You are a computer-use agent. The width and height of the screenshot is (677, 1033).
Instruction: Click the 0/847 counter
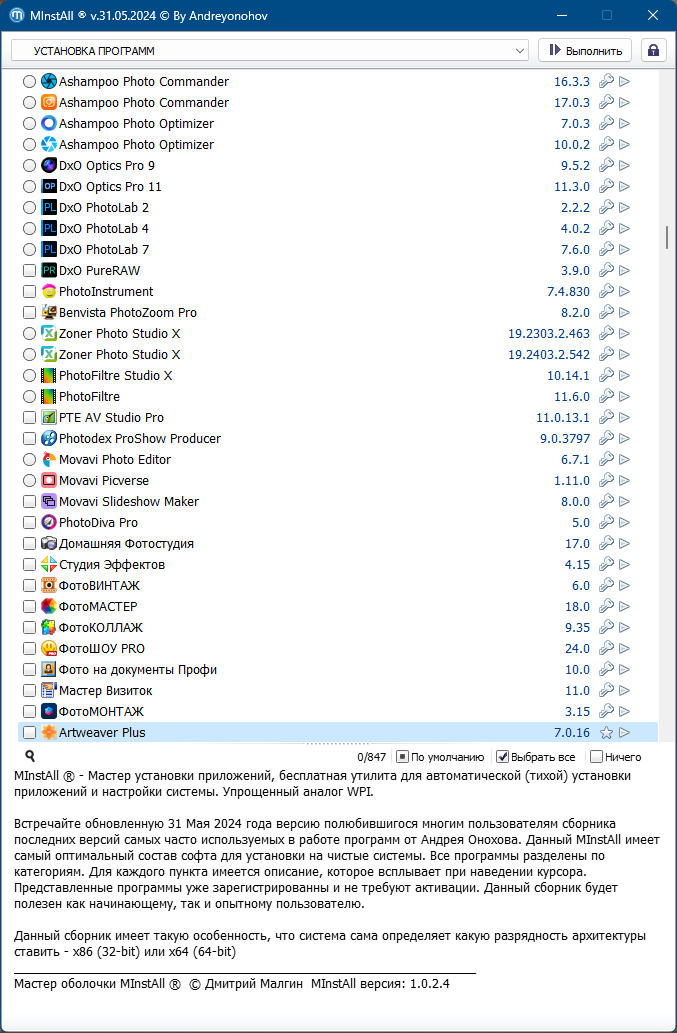(x=371, y=757)
